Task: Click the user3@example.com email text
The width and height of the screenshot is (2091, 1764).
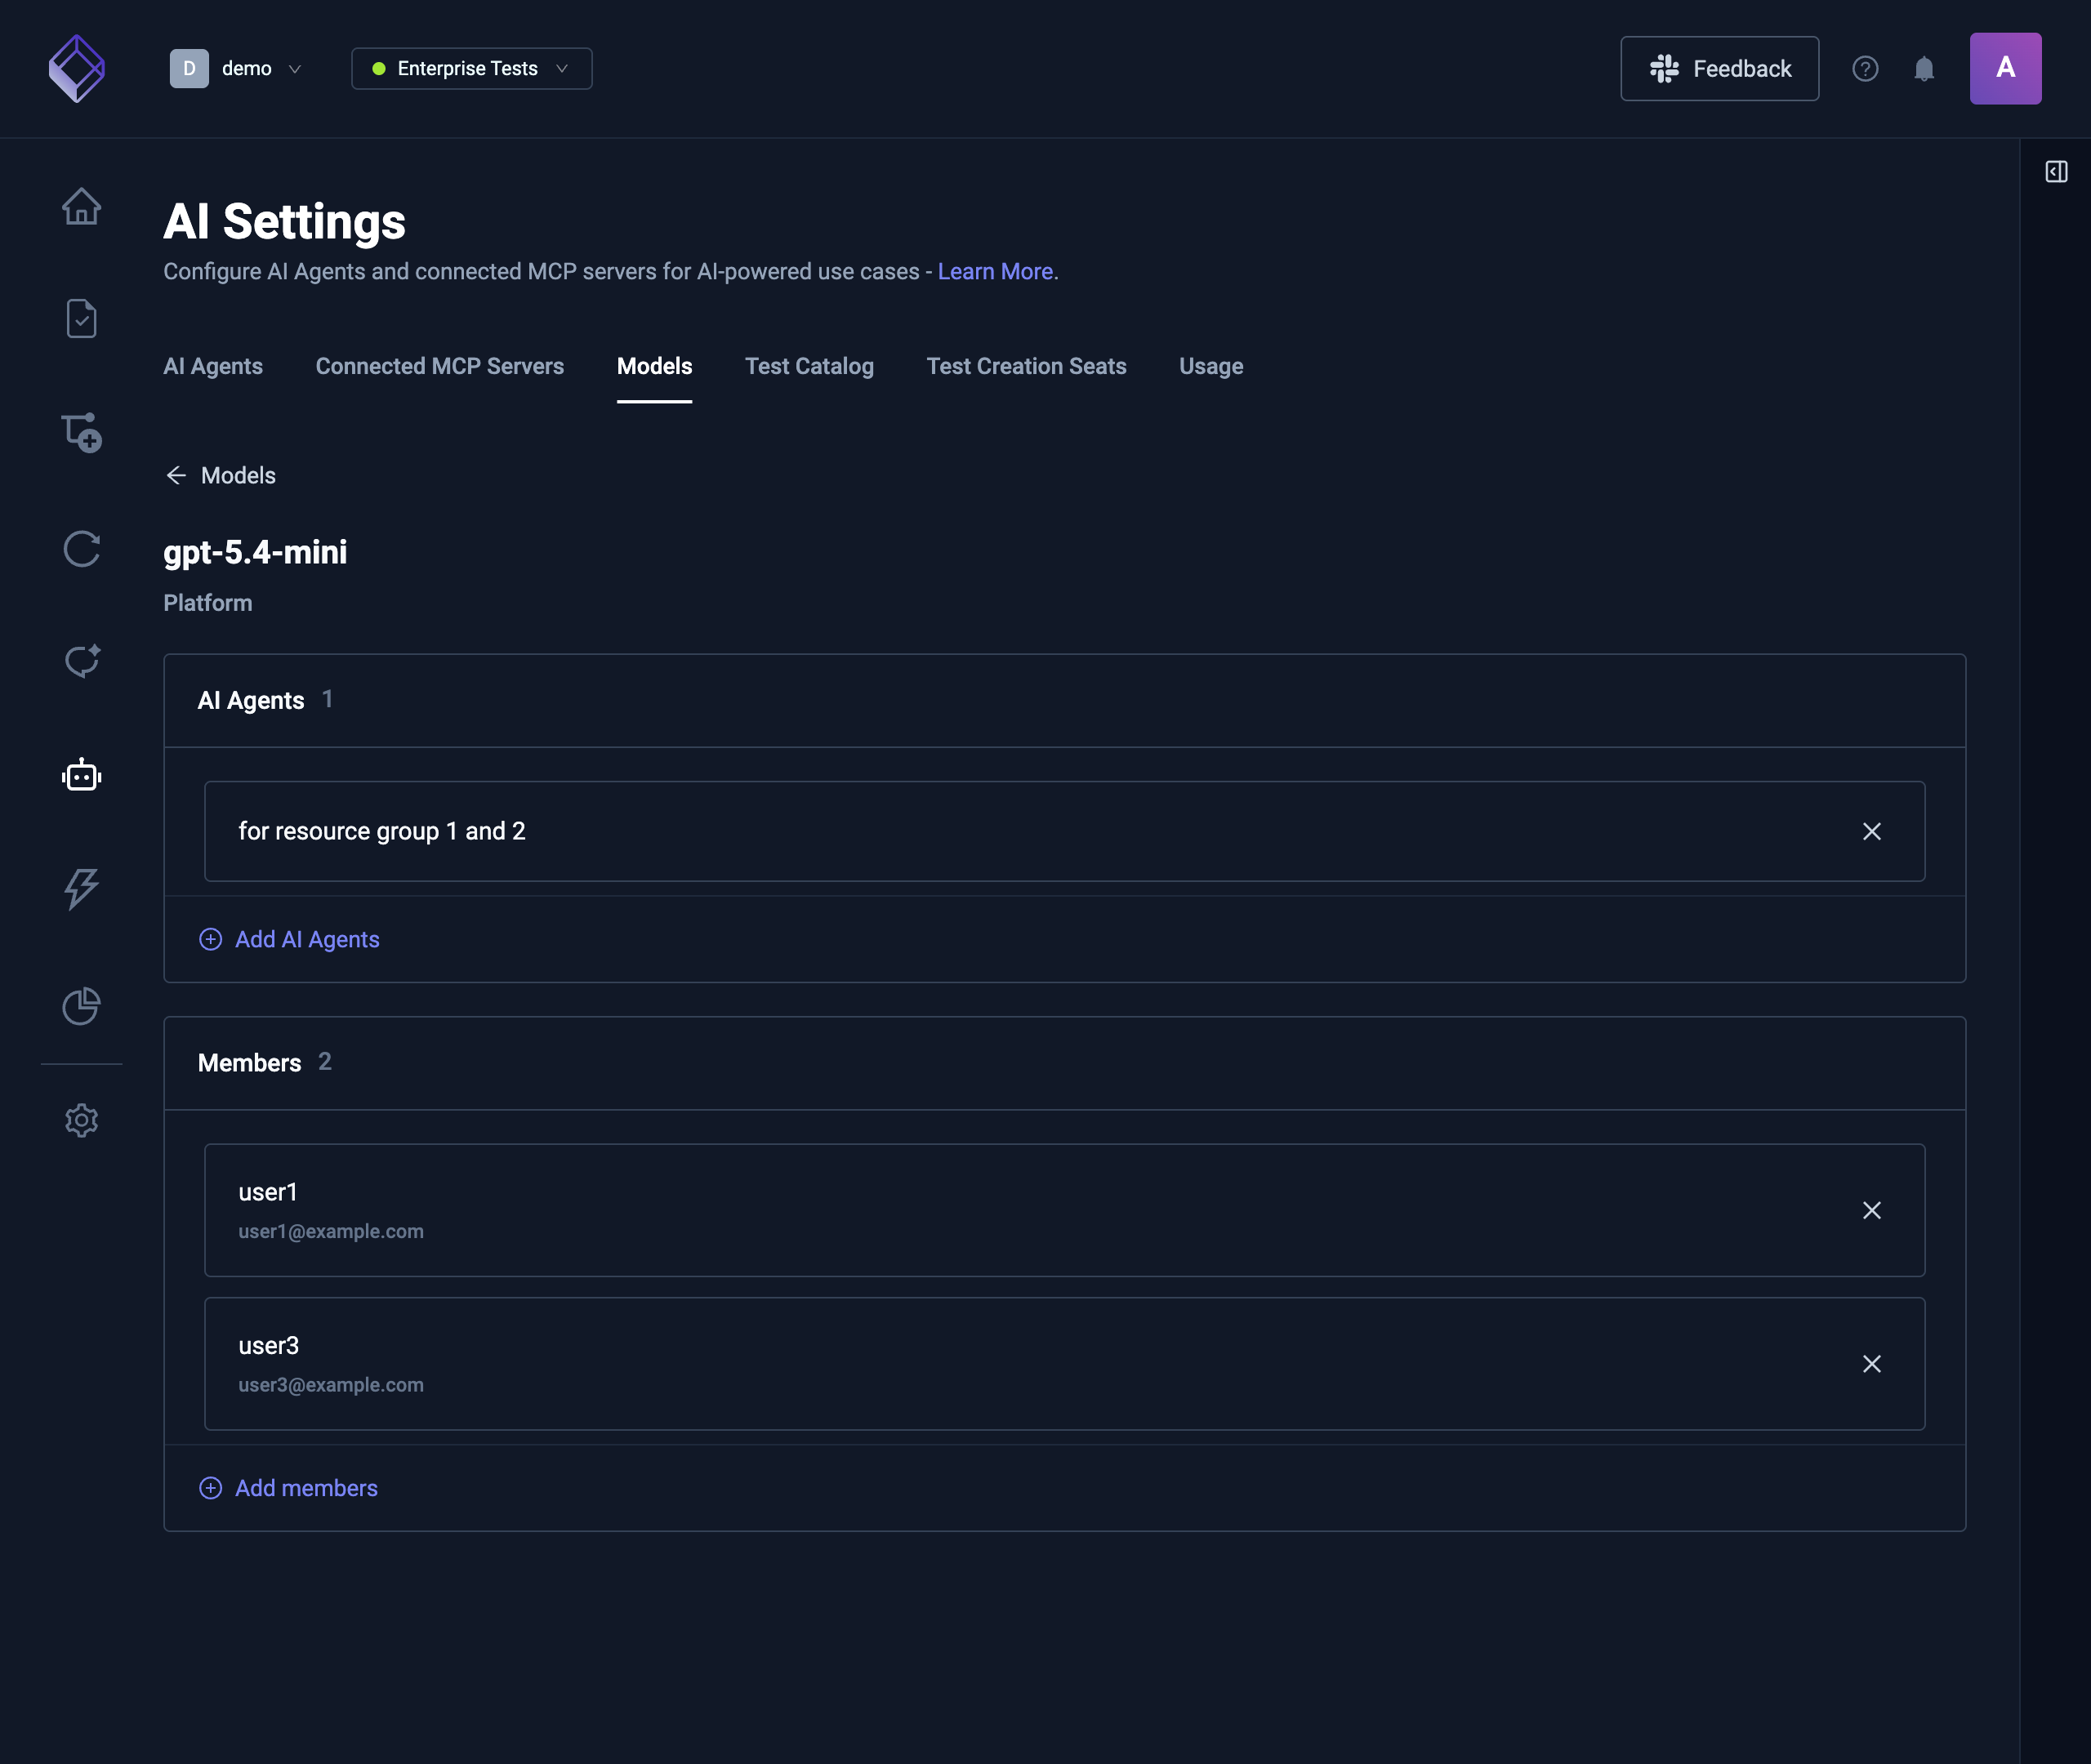Action: 331,1385
